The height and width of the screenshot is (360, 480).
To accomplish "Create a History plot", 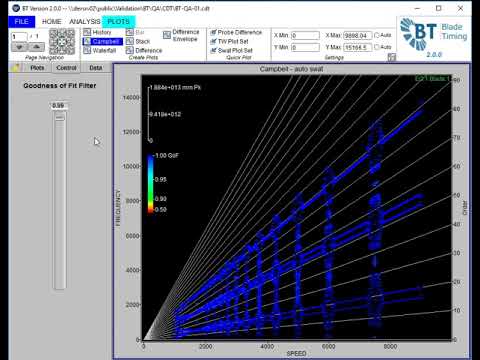I will point(97,32).
